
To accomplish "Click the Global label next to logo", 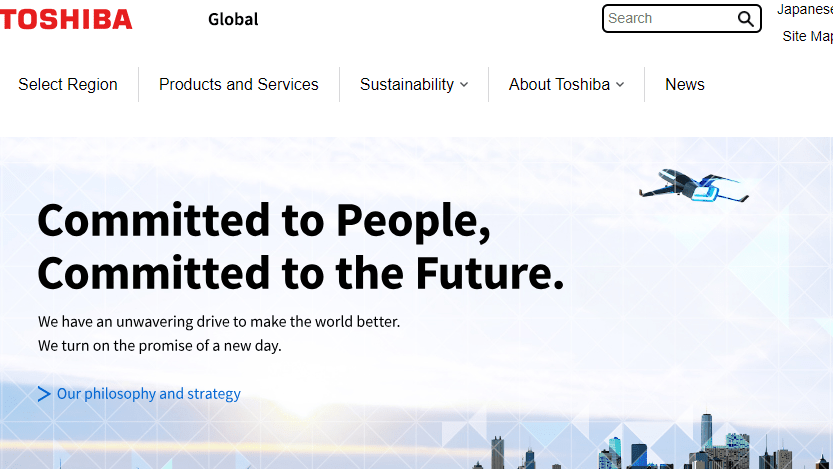I will (x=233, y=19).
